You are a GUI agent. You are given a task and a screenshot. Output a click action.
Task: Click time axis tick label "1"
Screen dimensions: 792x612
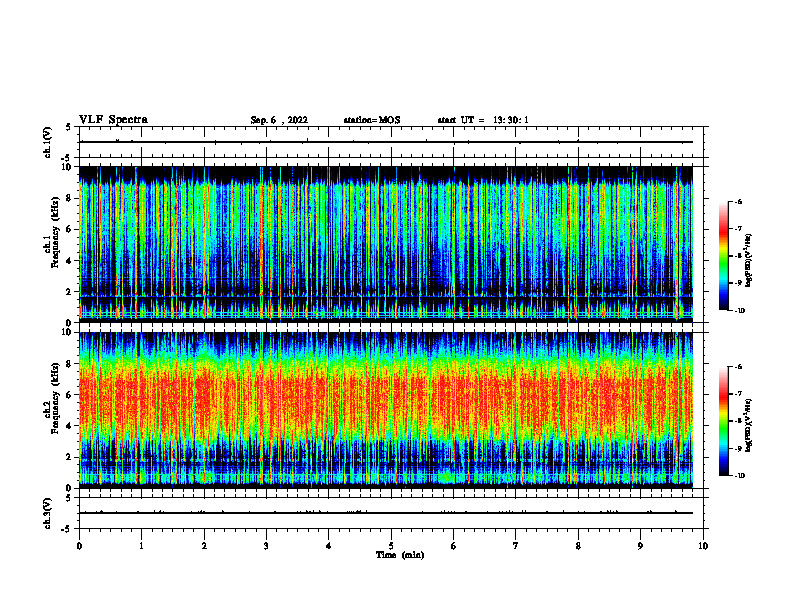click(141, 546)
